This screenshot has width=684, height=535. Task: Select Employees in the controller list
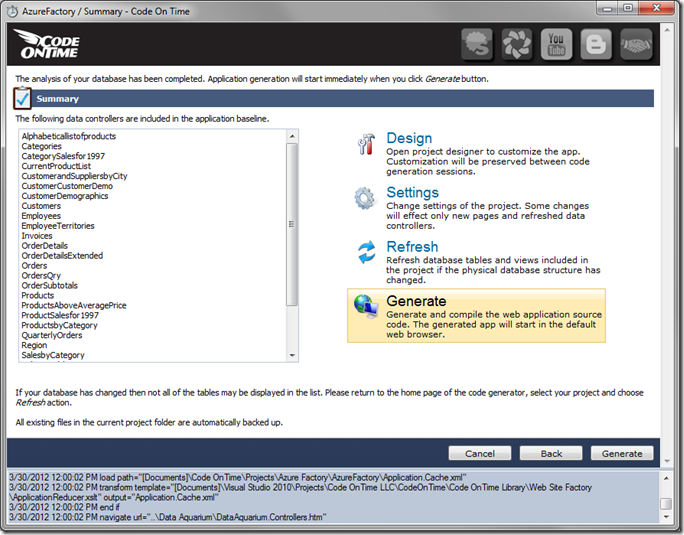click(x=41, y=216)
